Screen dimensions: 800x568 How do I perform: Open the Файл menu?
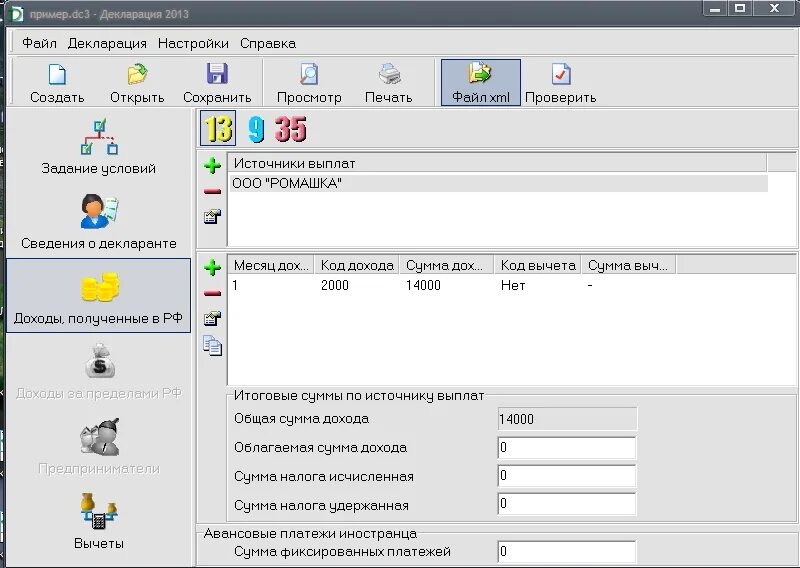pos(39,43)
